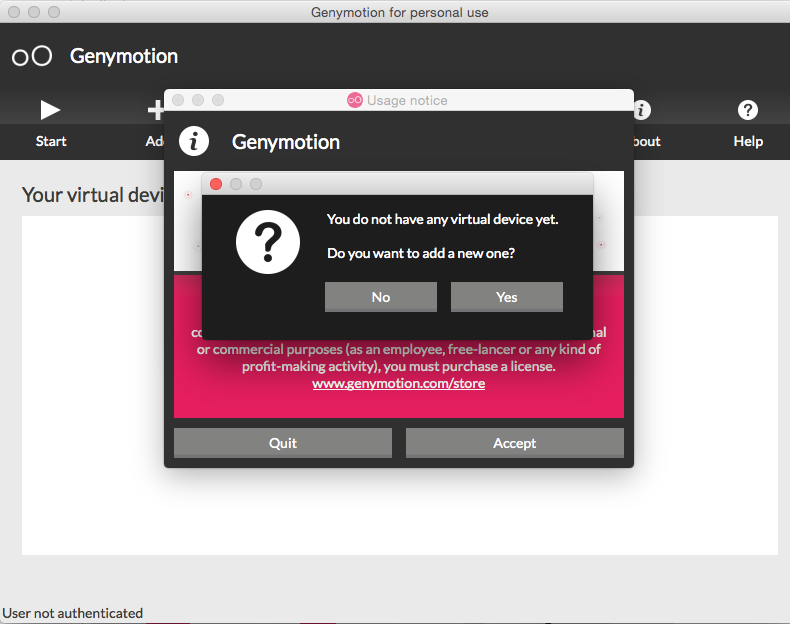Choose Yes to add a virtual device
This screenshot has height=624, width=790.
(x=506, y=297)
